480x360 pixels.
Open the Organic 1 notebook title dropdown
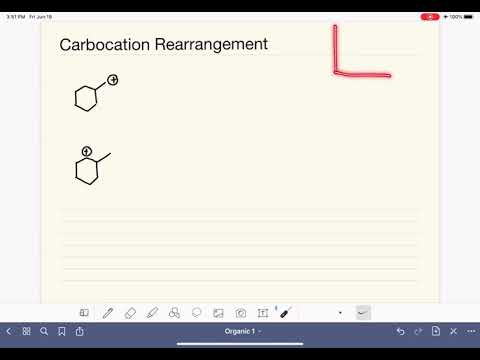click(x=242, y=331)
